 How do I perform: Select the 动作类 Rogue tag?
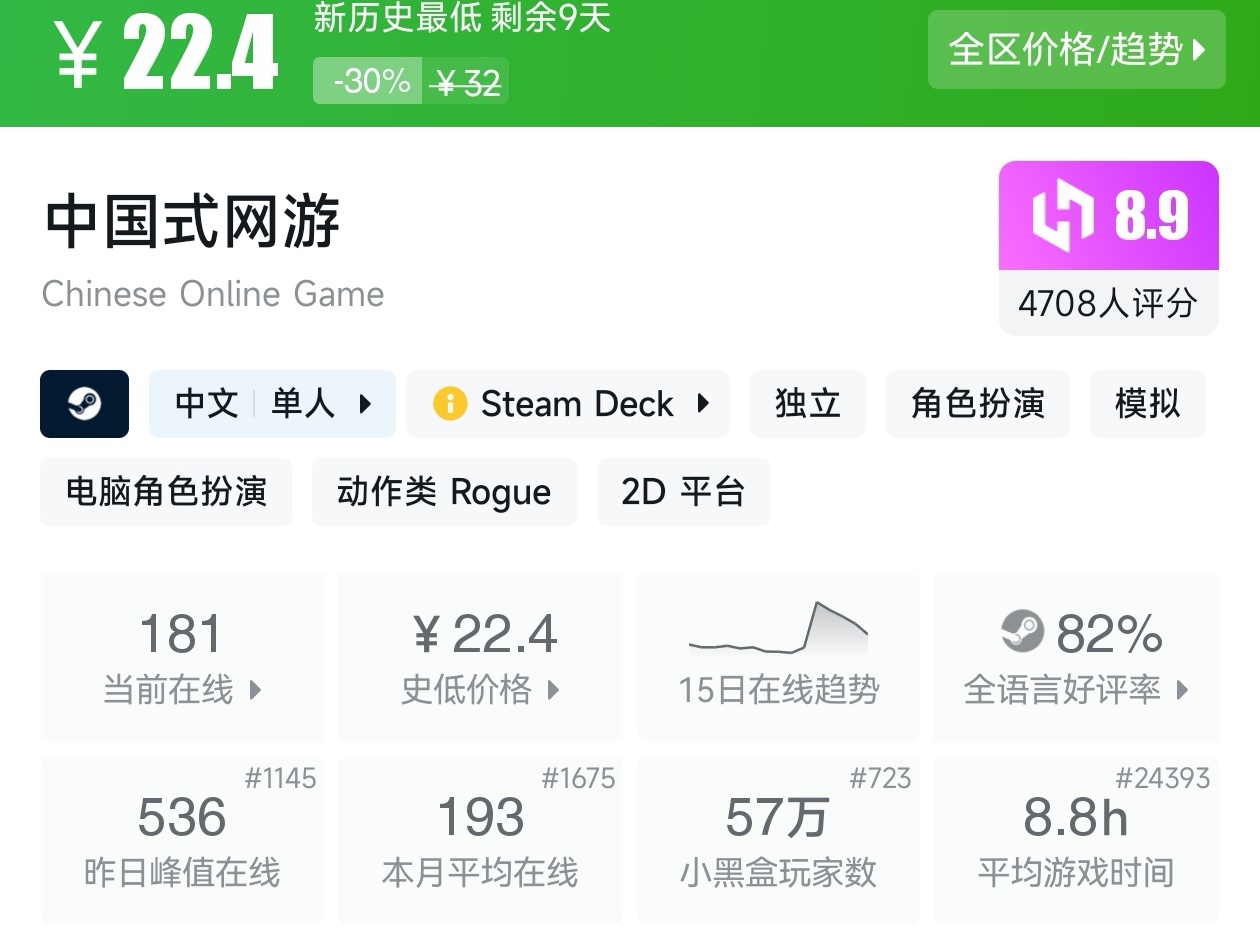click(x=444, y=492)
